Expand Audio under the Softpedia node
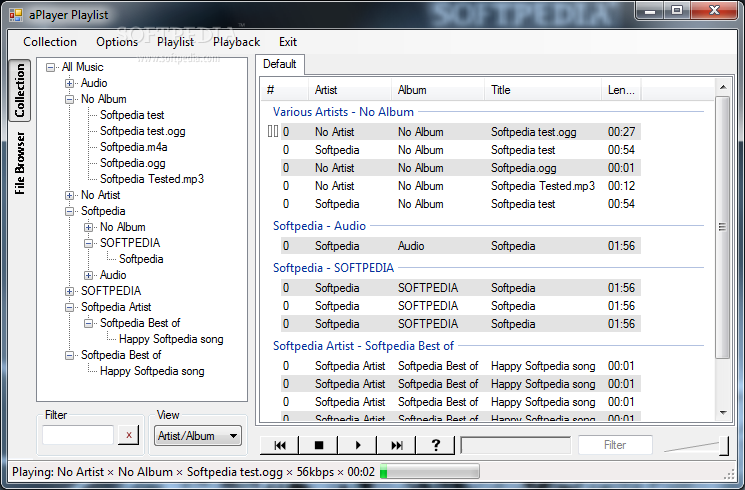The width and height of the screenshot is (745, 490). 88,275
